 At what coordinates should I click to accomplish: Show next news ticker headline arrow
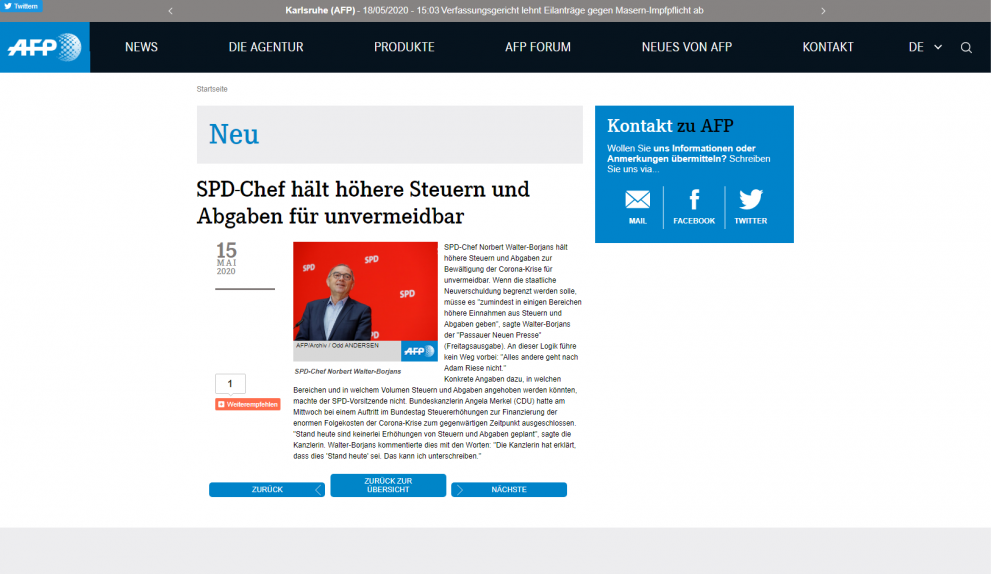823,11
